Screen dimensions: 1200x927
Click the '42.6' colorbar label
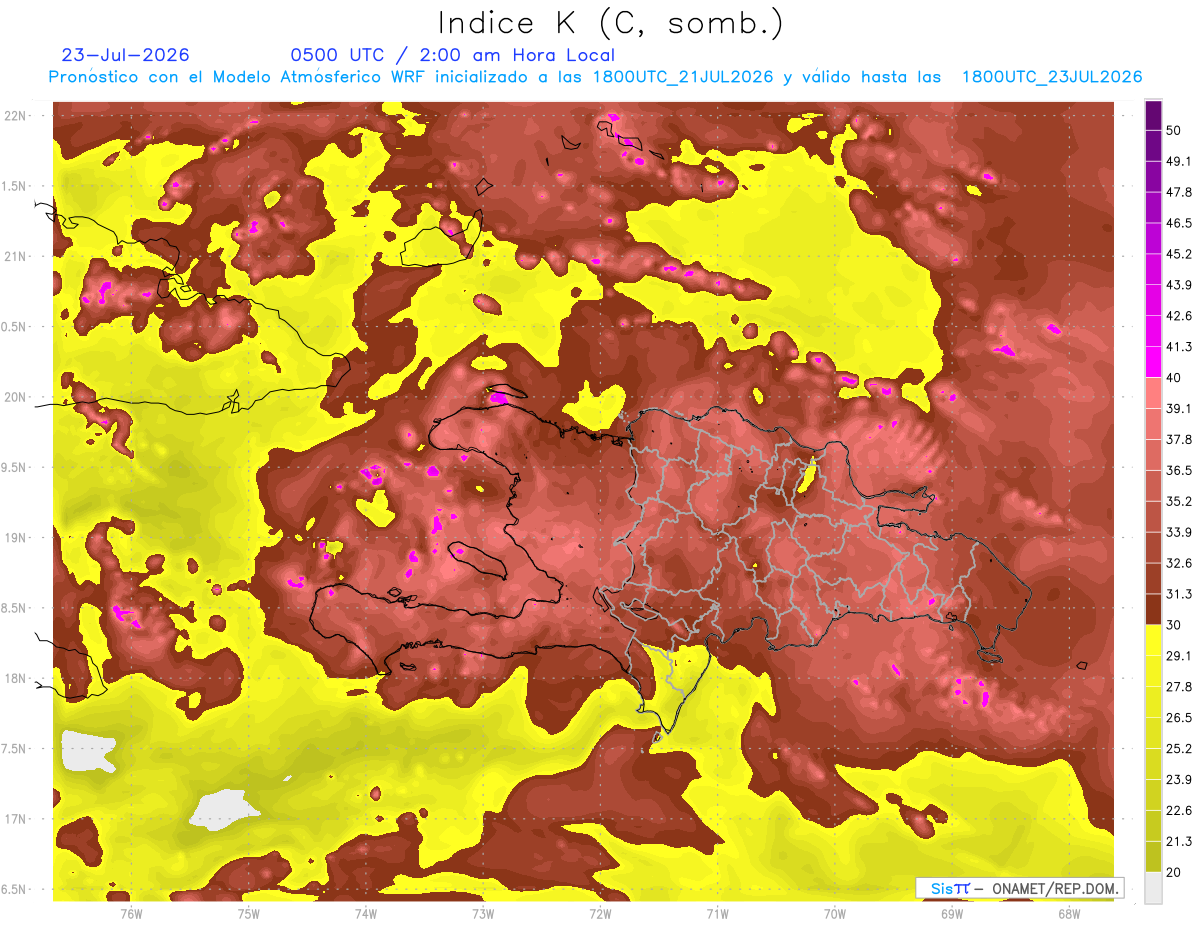click(1178, 316)
